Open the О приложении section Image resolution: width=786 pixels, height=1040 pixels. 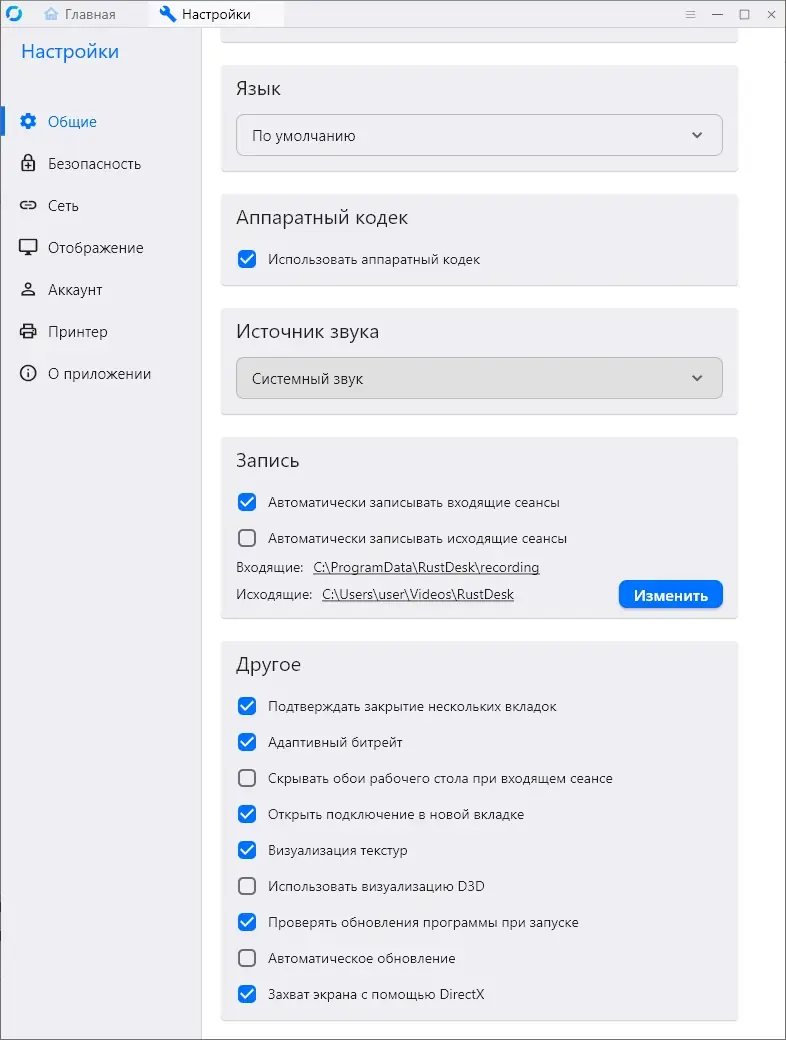[100, 373]
